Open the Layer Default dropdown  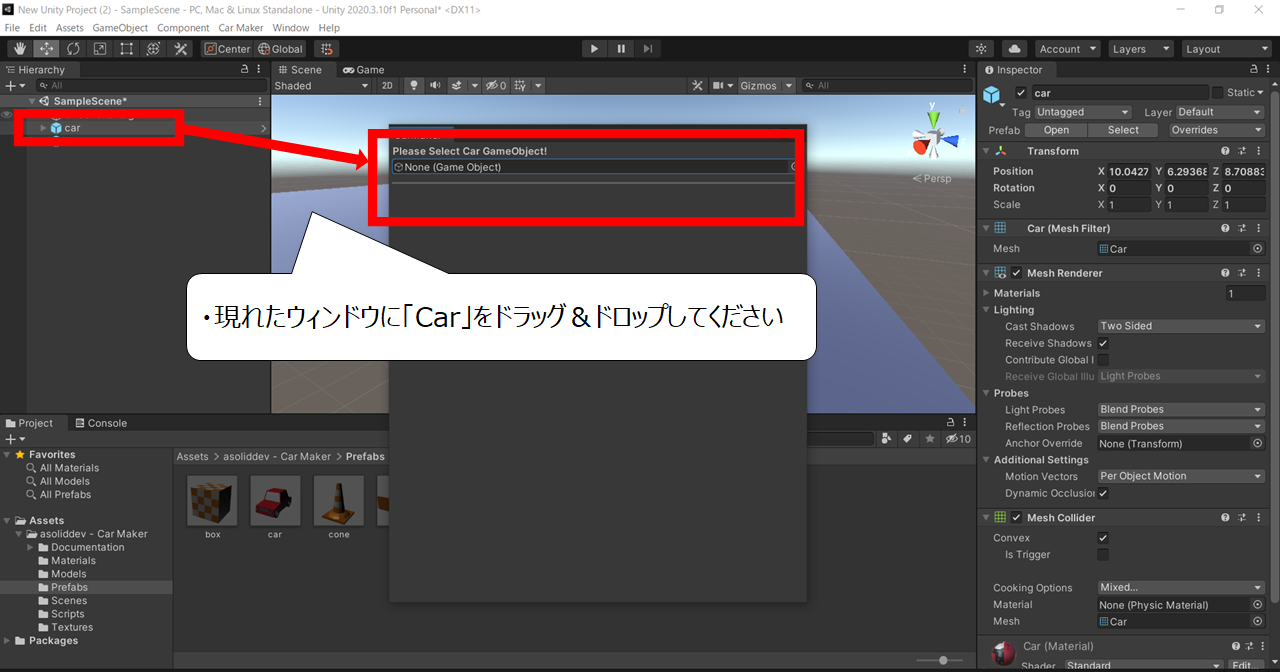(1219, 113)
